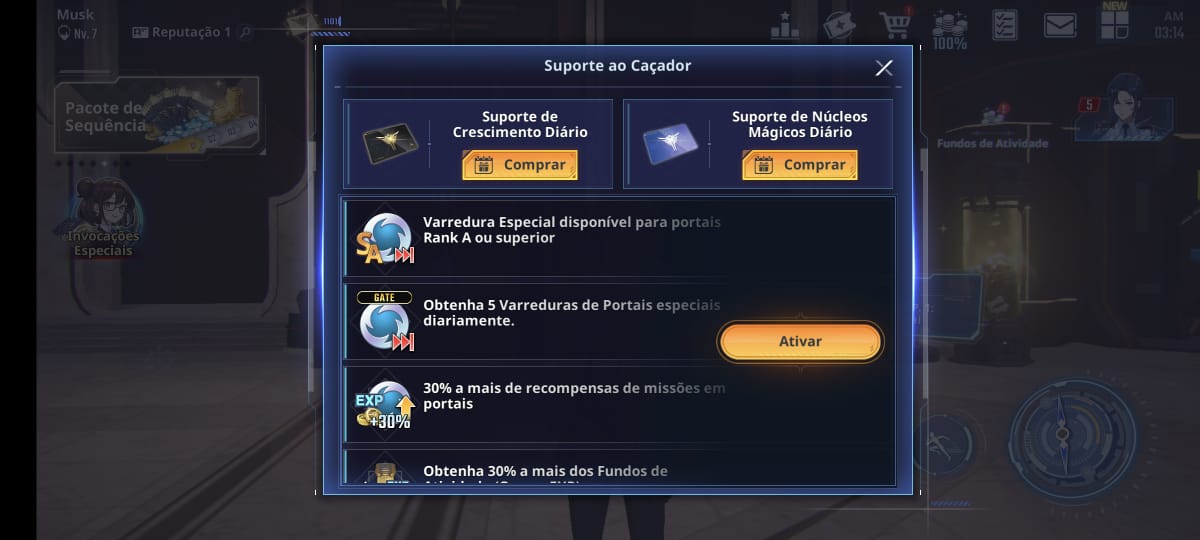Tap the gold coins 100% icon
The height and width of the screenshot is (540, 1200).
coord(949,29)
